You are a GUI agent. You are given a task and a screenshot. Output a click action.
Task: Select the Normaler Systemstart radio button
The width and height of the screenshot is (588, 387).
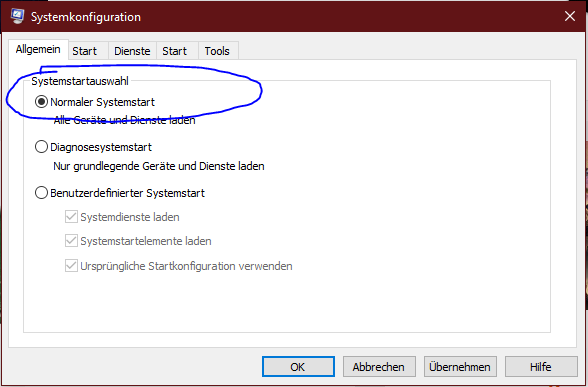[41, 102]
